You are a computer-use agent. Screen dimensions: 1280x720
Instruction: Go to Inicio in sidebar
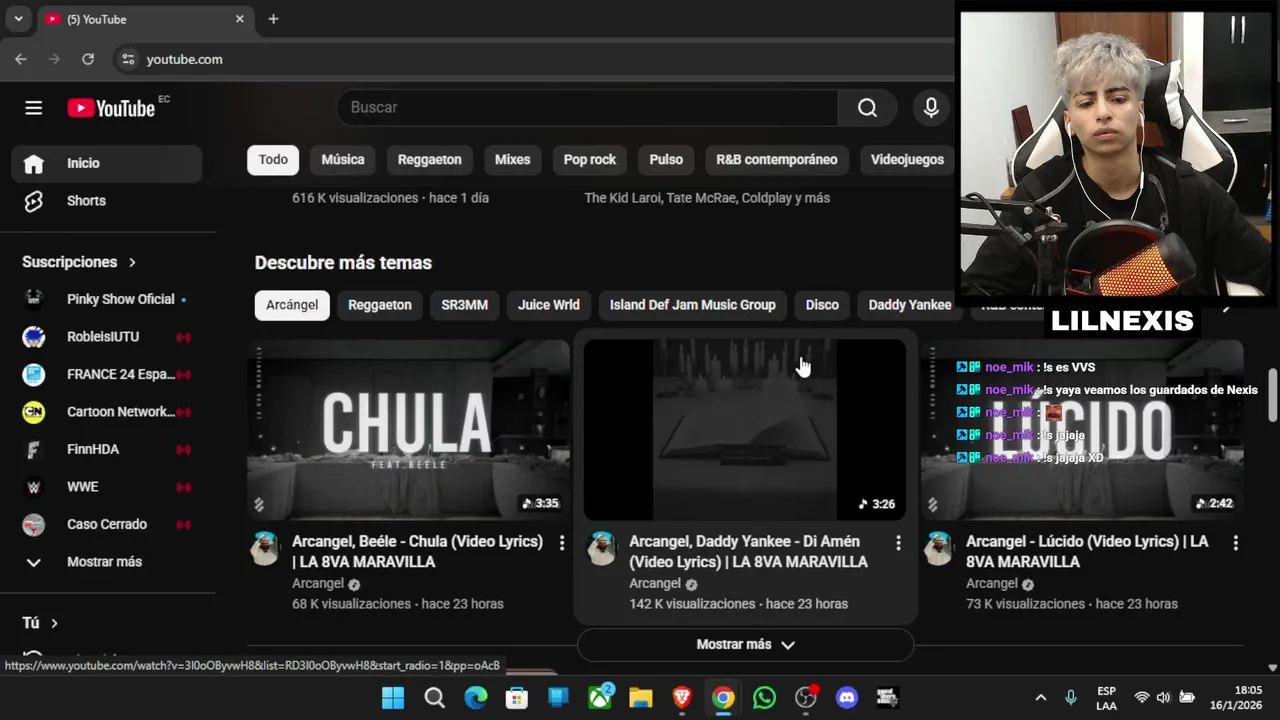pos(107,163)
